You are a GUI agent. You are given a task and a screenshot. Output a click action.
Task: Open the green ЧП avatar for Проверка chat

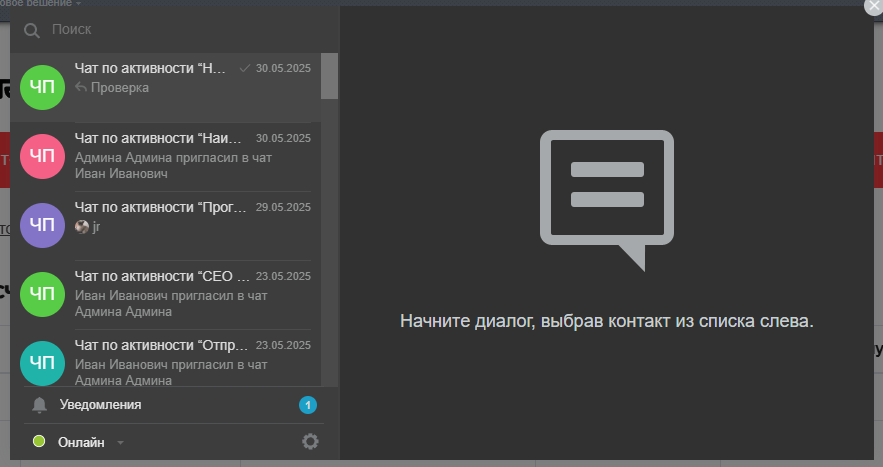pos(42,87)
